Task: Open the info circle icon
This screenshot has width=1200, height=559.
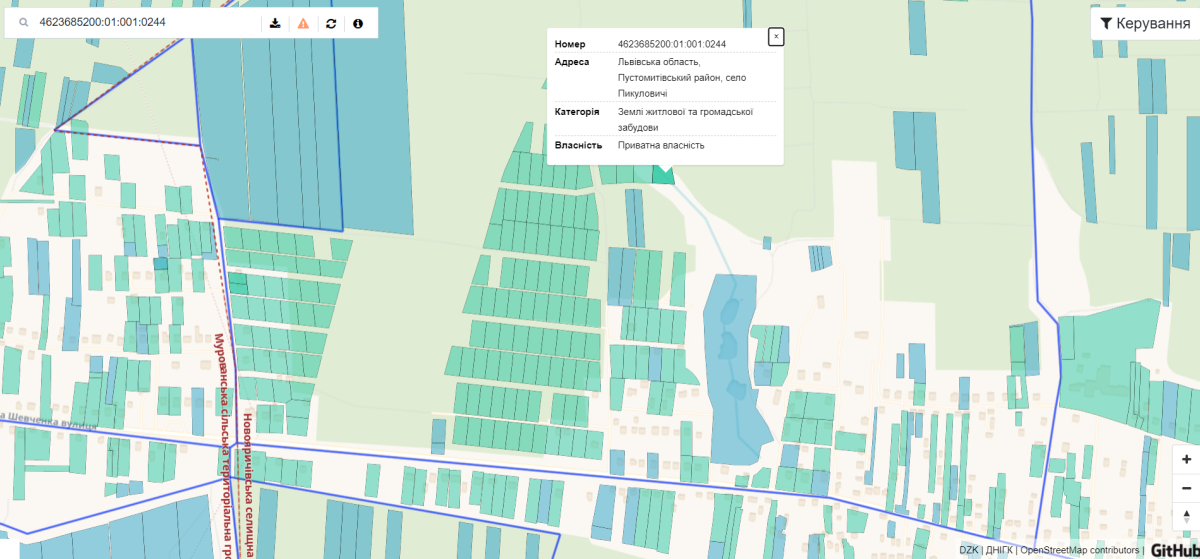Action: 358,23
